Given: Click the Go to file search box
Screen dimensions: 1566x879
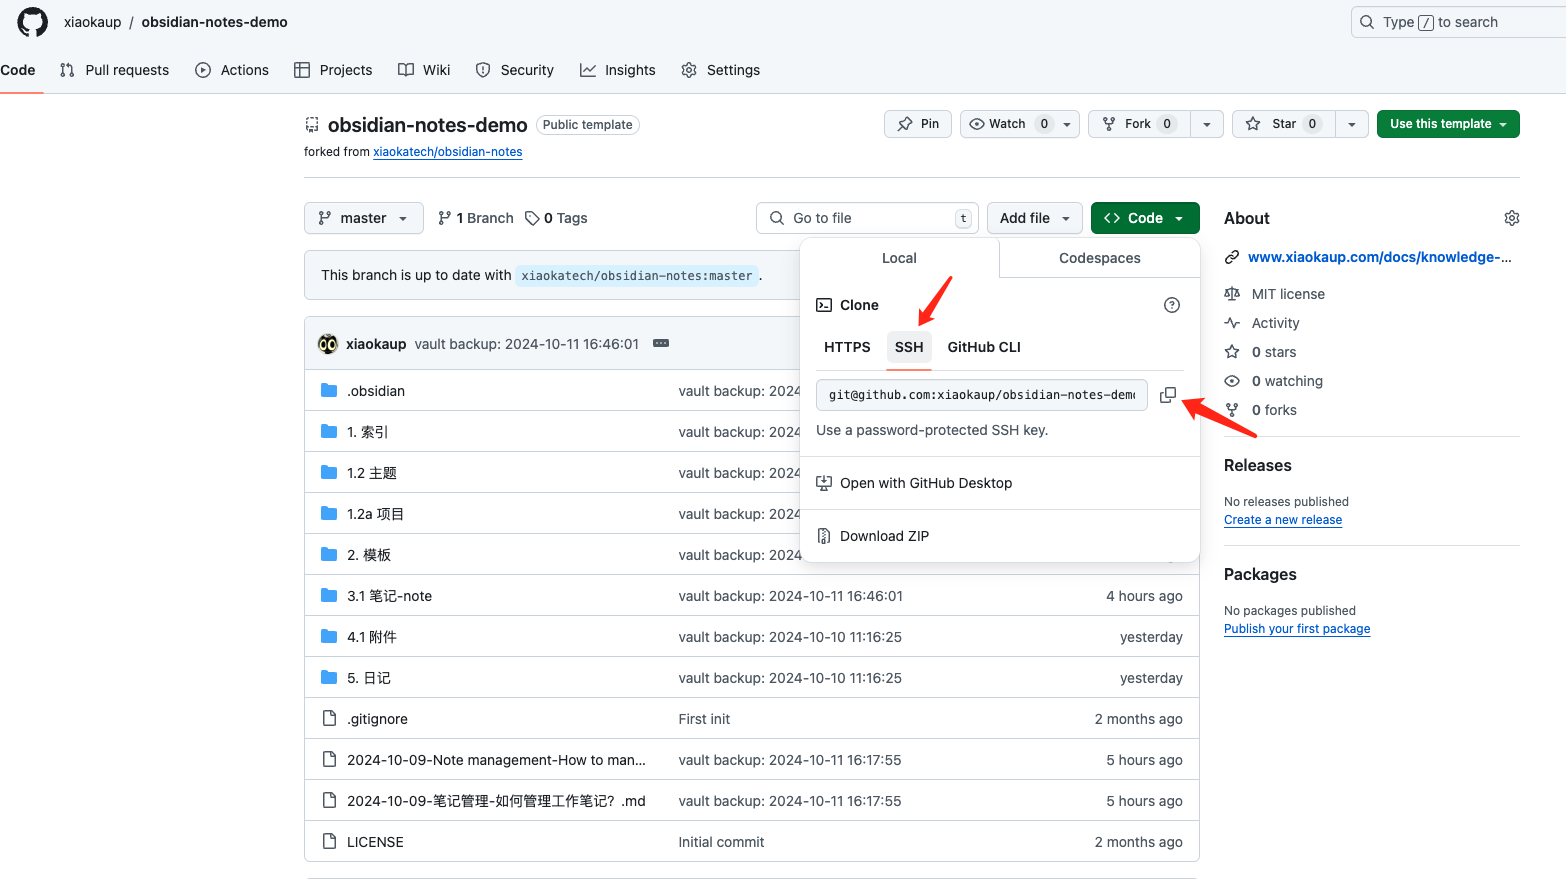Looking at the screenshot, I should pyautogui.click(x=867, y=218).
